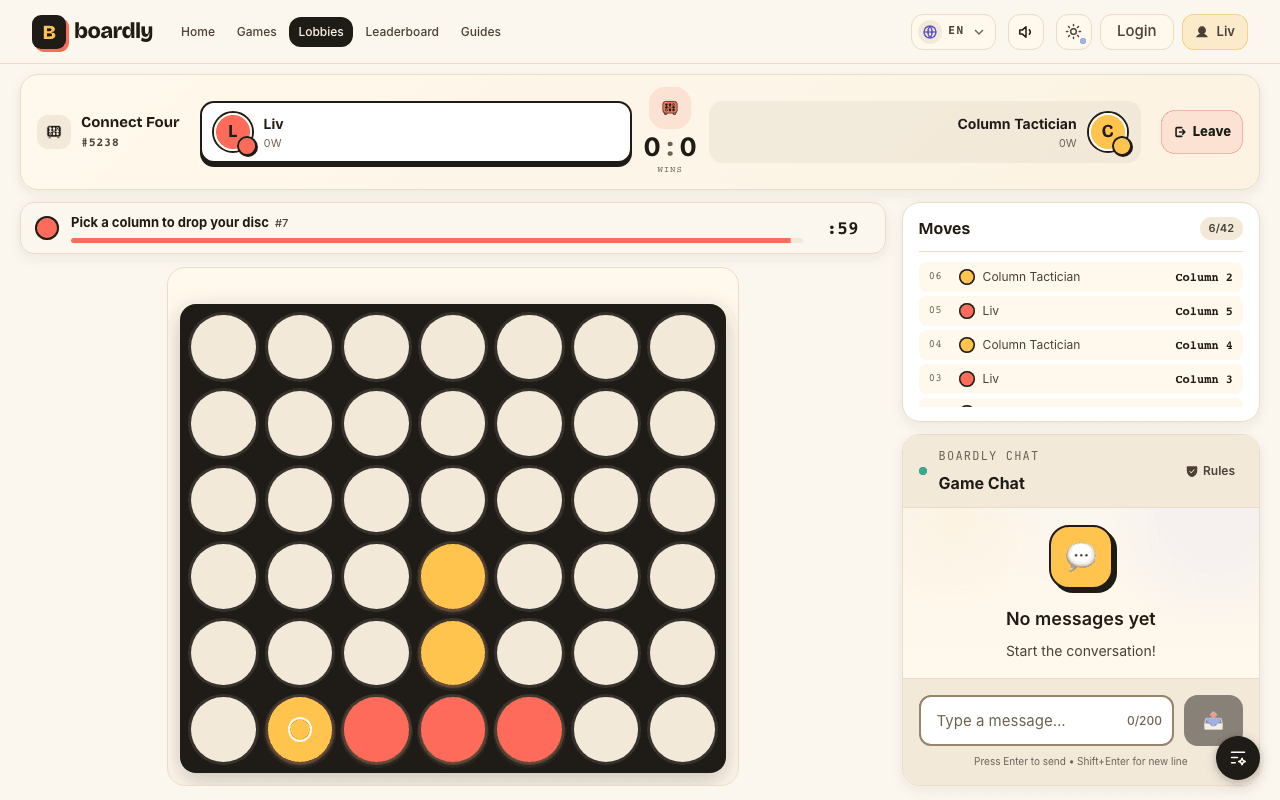Viewport: 1280px width, 800px height.
Task: Open the Games nav item
Action: click(257, 32)
